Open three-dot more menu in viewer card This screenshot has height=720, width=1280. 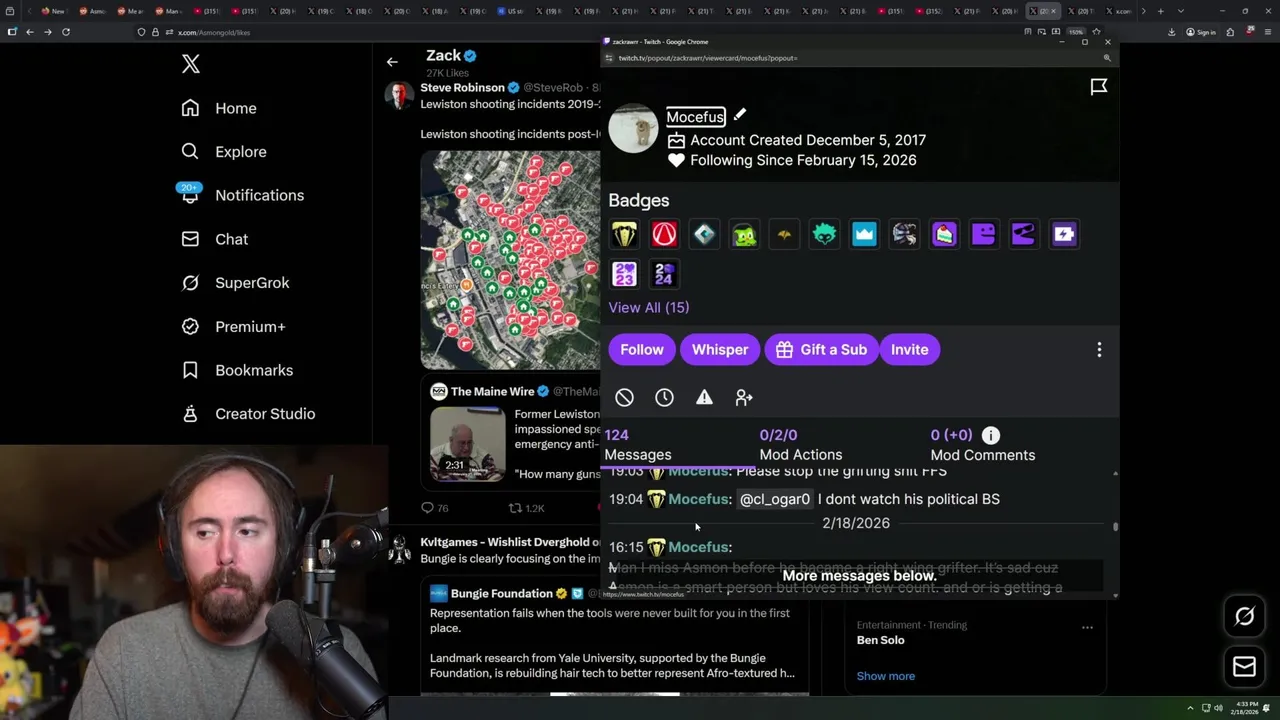[1099, 350]
